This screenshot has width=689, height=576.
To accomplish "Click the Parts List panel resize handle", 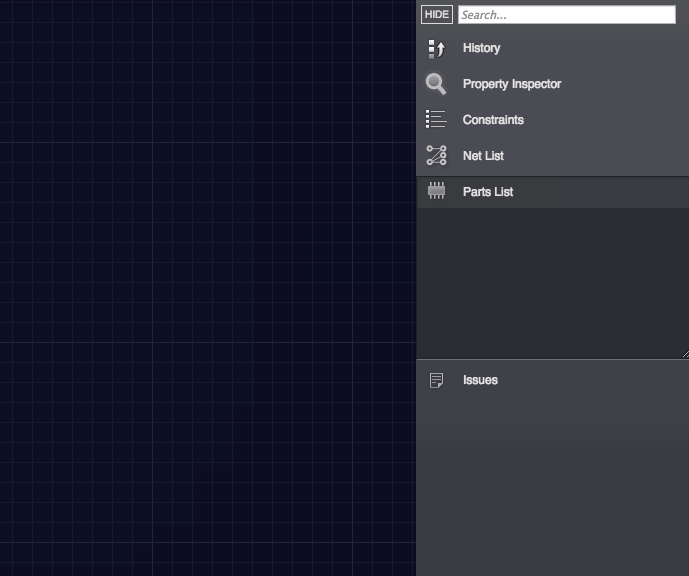I will [x=685, y=354].
